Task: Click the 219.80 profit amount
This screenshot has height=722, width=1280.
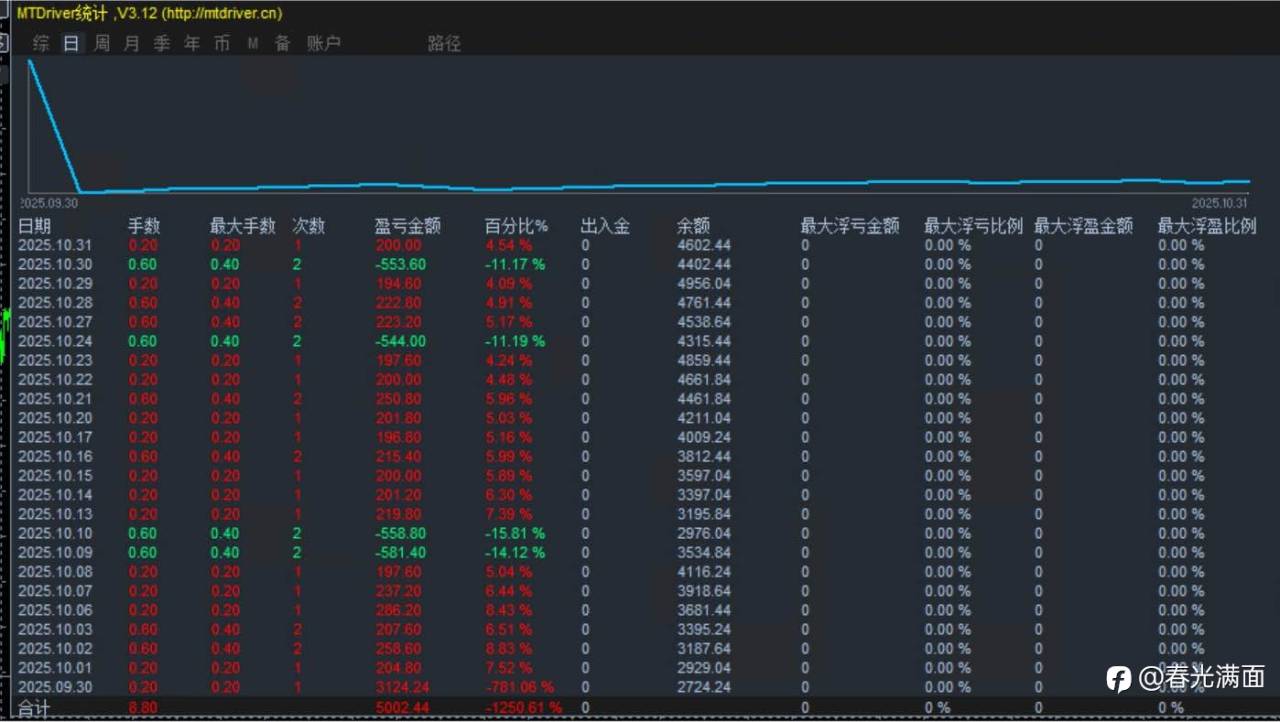Action: 398,514
